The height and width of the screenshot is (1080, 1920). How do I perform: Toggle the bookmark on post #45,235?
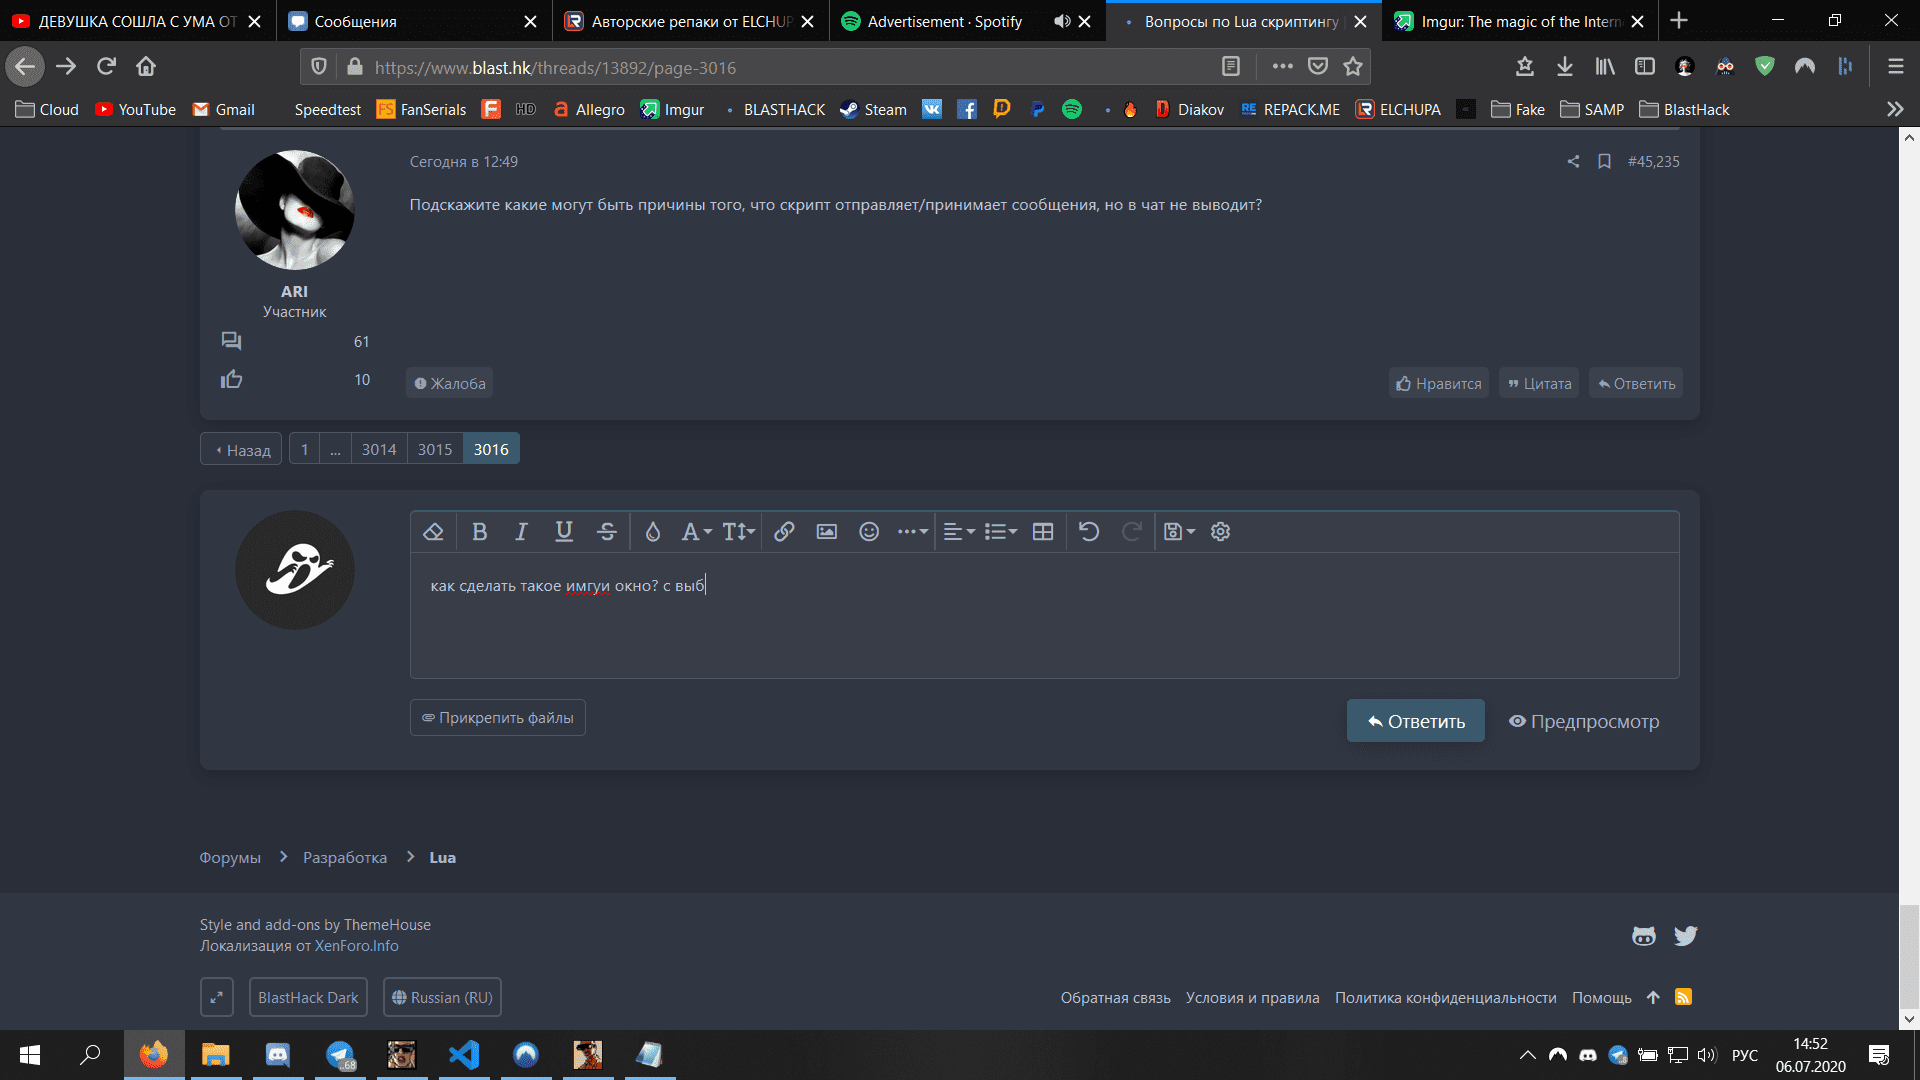coord(1604,161)
